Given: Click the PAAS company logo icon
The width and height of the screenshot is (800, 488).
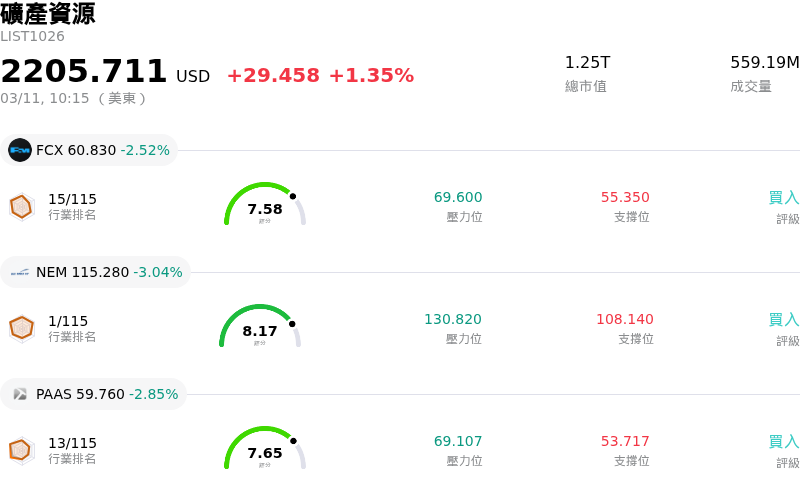Looking at the screenshot, I should click(x=20, y=394).
